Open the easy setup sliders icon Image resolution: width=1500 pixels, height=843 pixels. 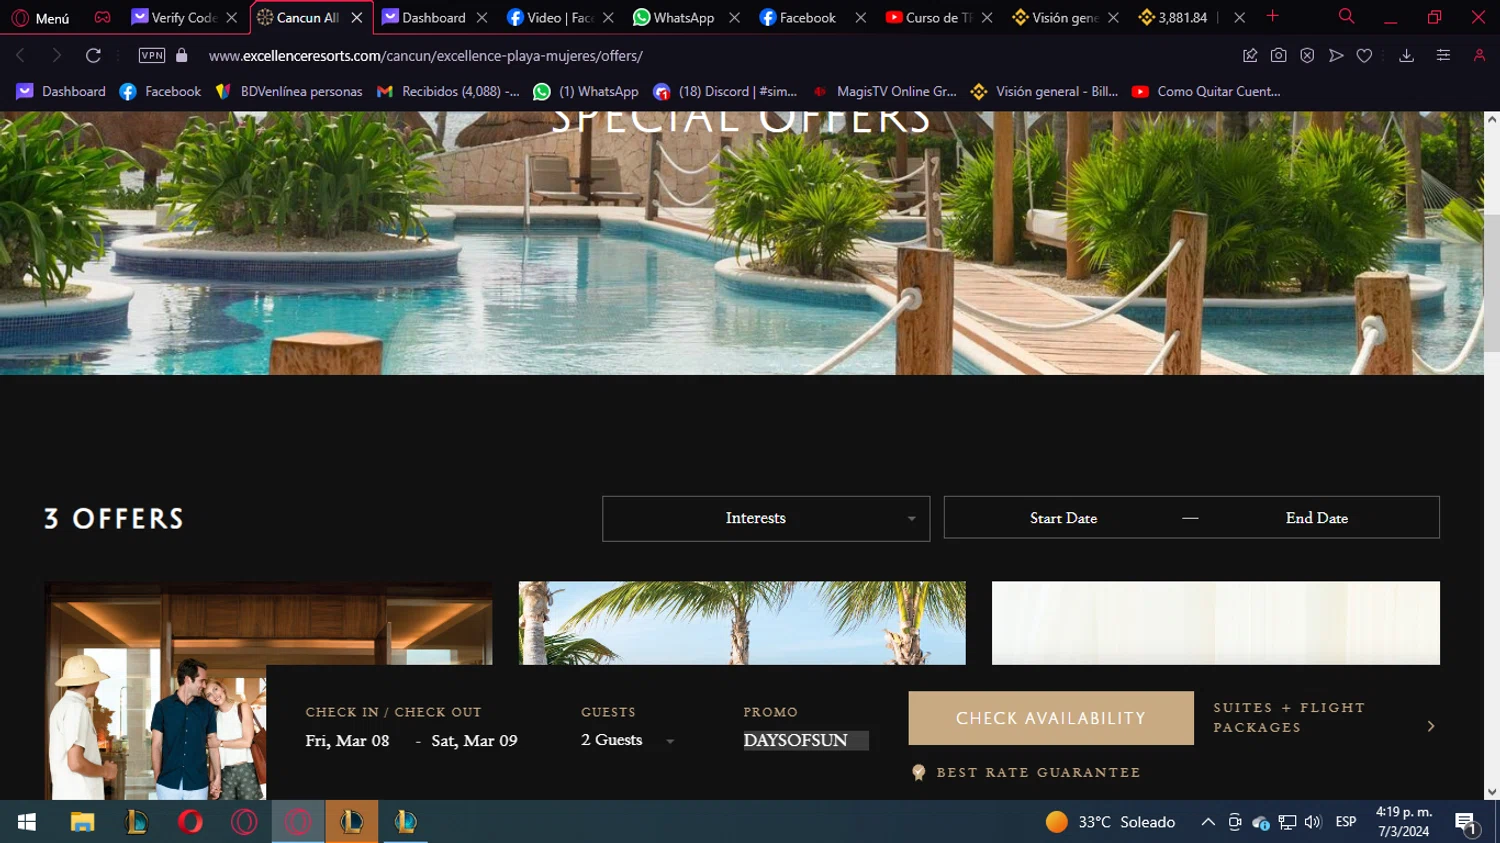(x=1443, y=56)
